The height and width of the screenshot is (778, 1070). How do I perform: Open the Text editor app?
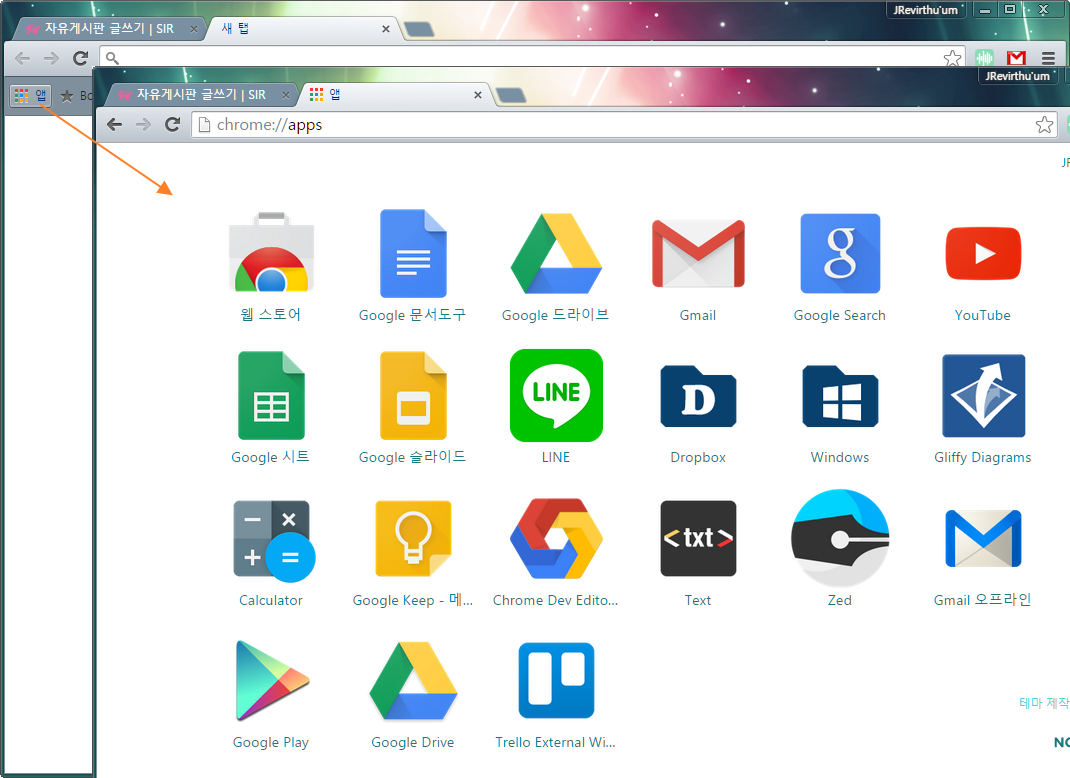(x=698, y=538)
